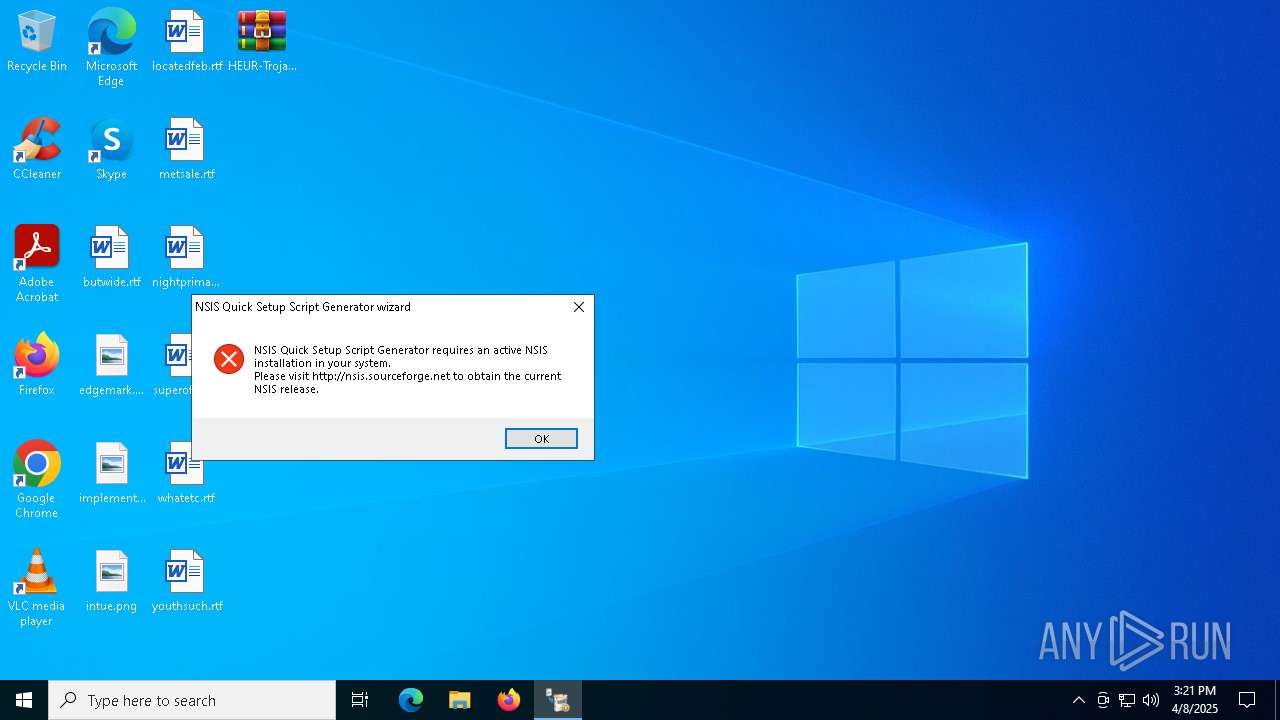Screen dimensions: 1280x720
Task: Select the Firefox desktop shortcut
Action: pyautogui.click(x=37, y=365)
